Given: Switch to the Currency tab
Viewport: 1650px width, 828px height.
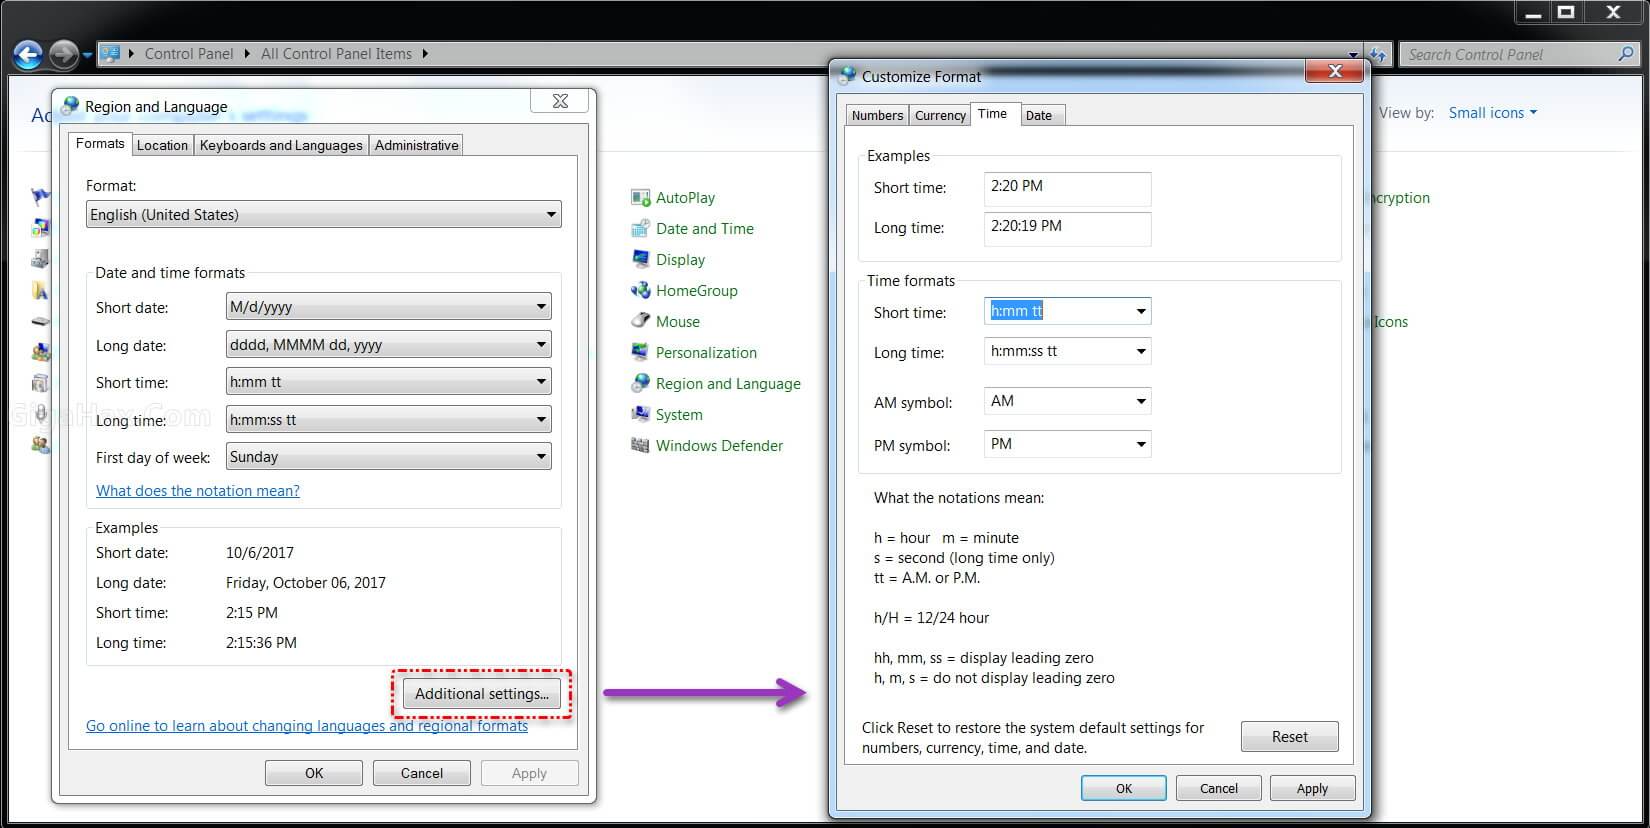Looking at the screenshot, I should tap(940, 116).
